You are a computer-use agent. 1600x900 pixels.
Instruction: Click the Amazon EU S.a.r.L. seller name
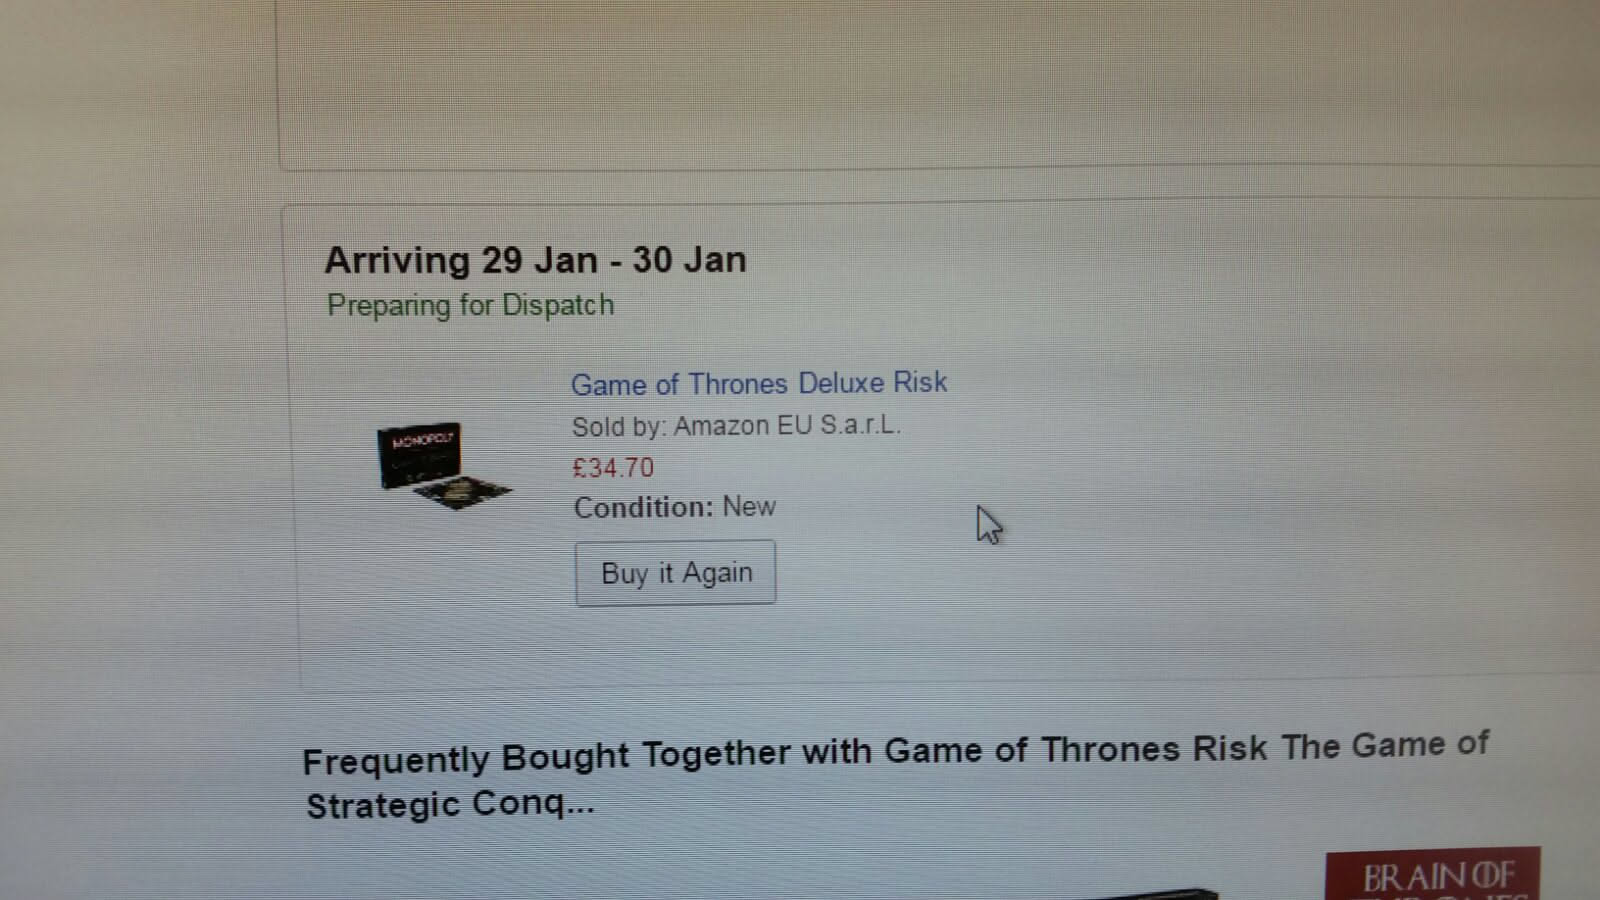[x=787, y=425]
